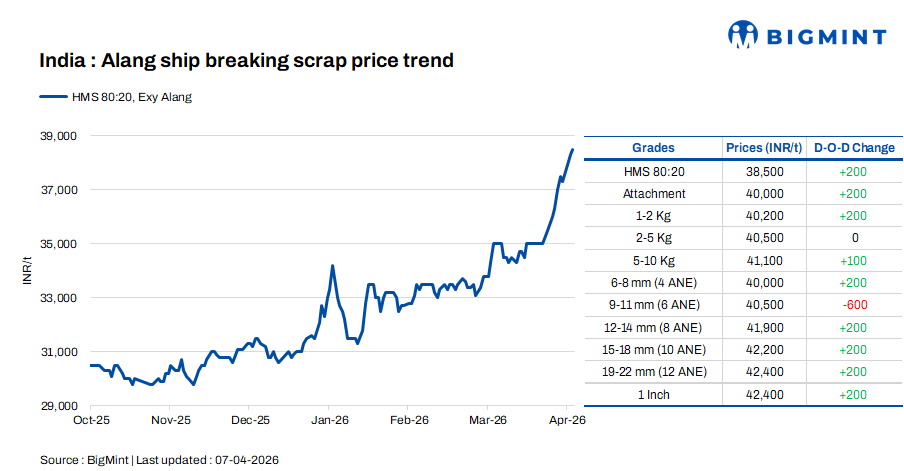Click the Attachment grade row
This screenshot has height=471, width=904.
[x=654, y=194]
